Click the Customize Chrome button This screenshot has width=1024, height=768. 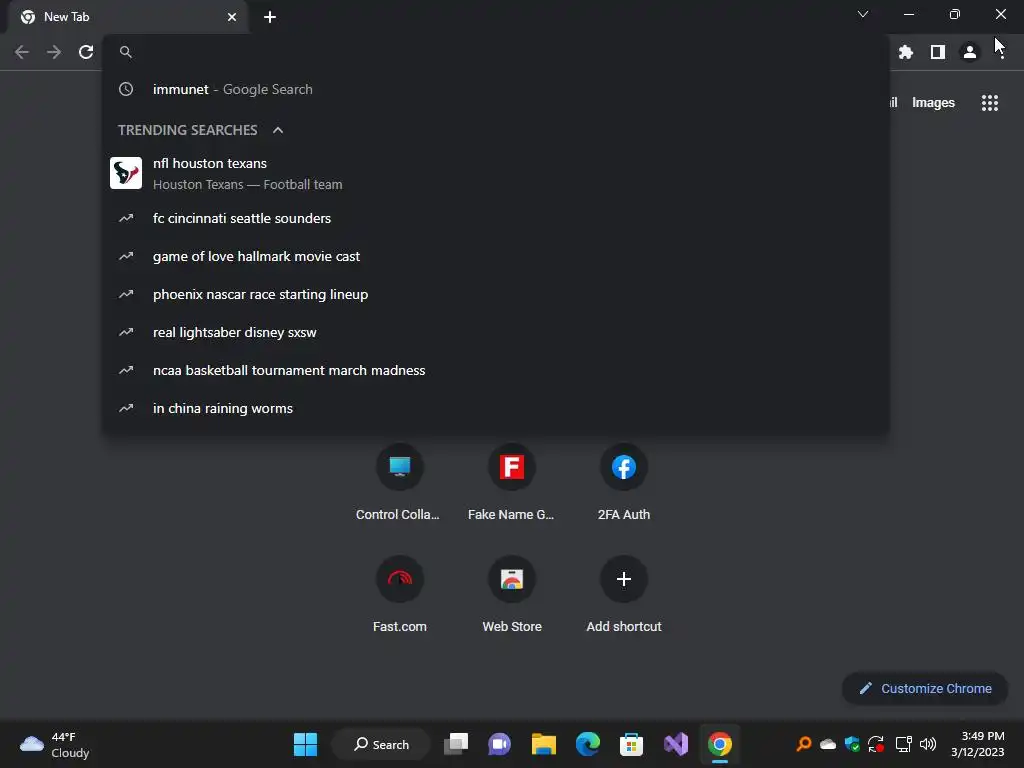tap(925, 688)
